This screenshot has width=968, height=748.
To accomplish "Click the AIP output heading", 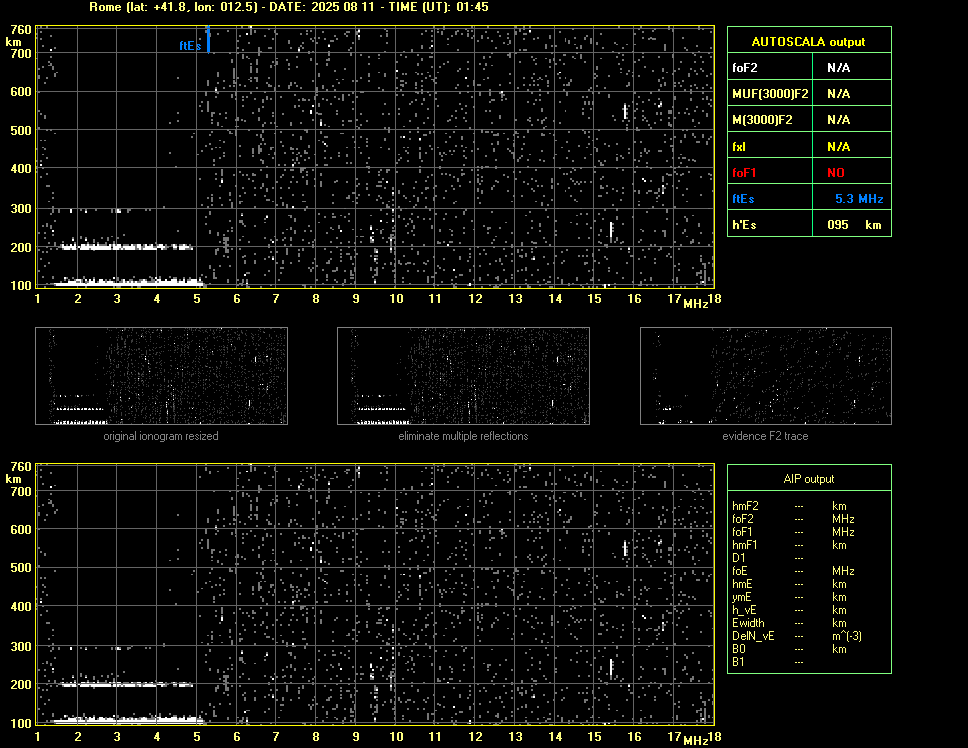I will click(809, 479).
